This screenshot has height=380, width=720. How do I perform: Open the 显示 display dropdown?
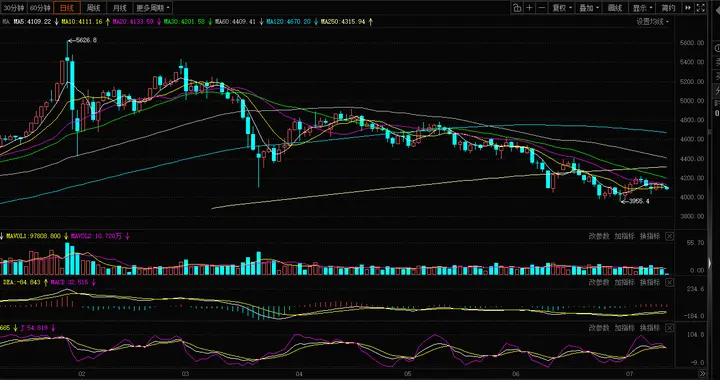tap(642, 8)
